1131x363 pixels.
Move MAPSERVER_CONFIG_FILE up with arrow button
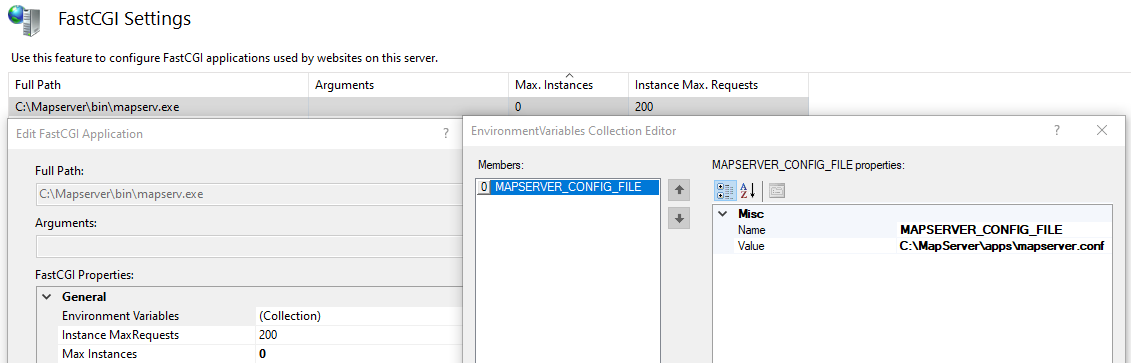pyautogui.click(x=679, y=191)
